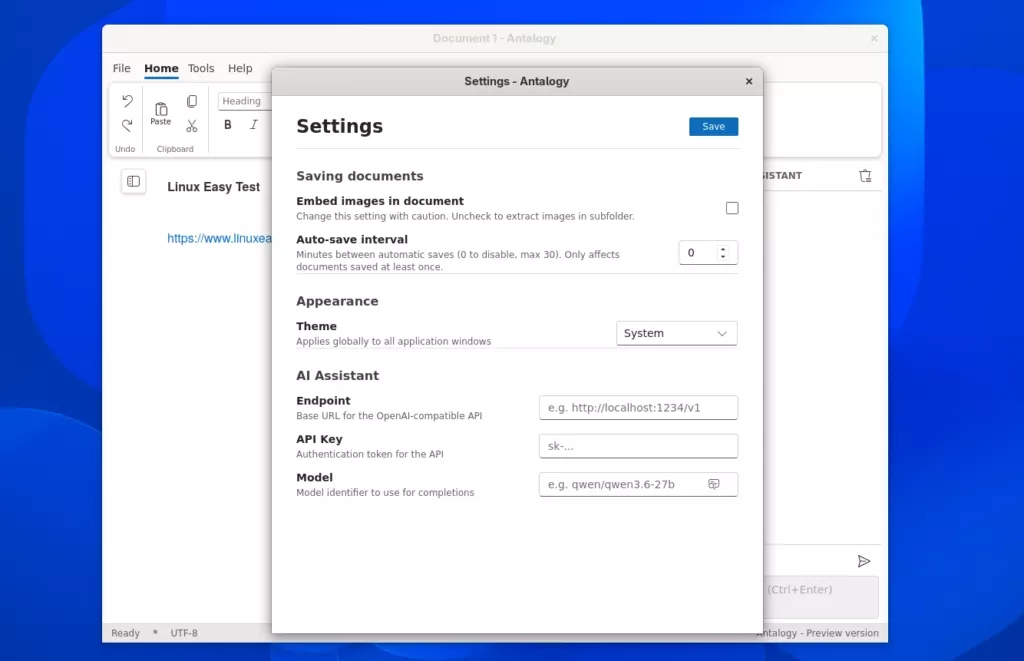Image resolution: width=1024 pixels, height=661 pixels.
Task: Open the Help menu
Action: click(x=240, y=68)
